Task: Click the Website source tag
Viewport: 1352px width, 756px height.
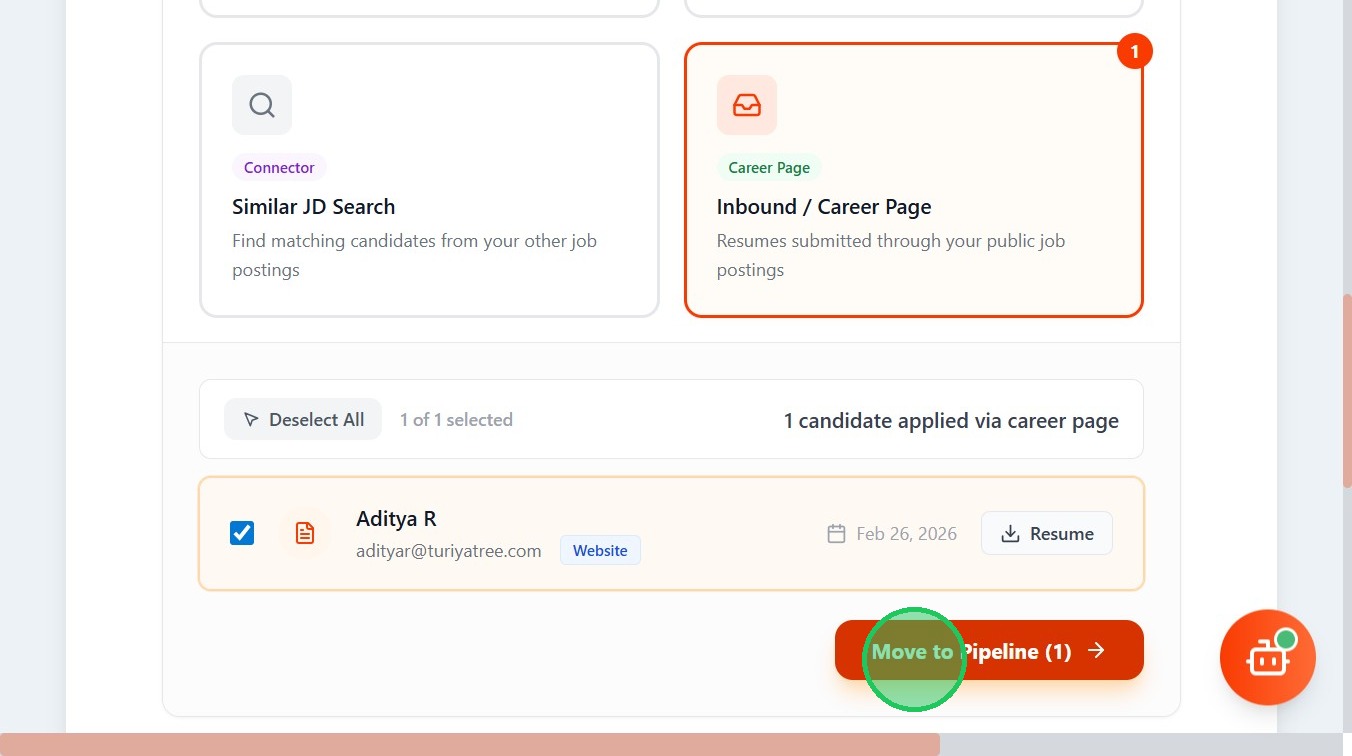Action: (600, 551)
